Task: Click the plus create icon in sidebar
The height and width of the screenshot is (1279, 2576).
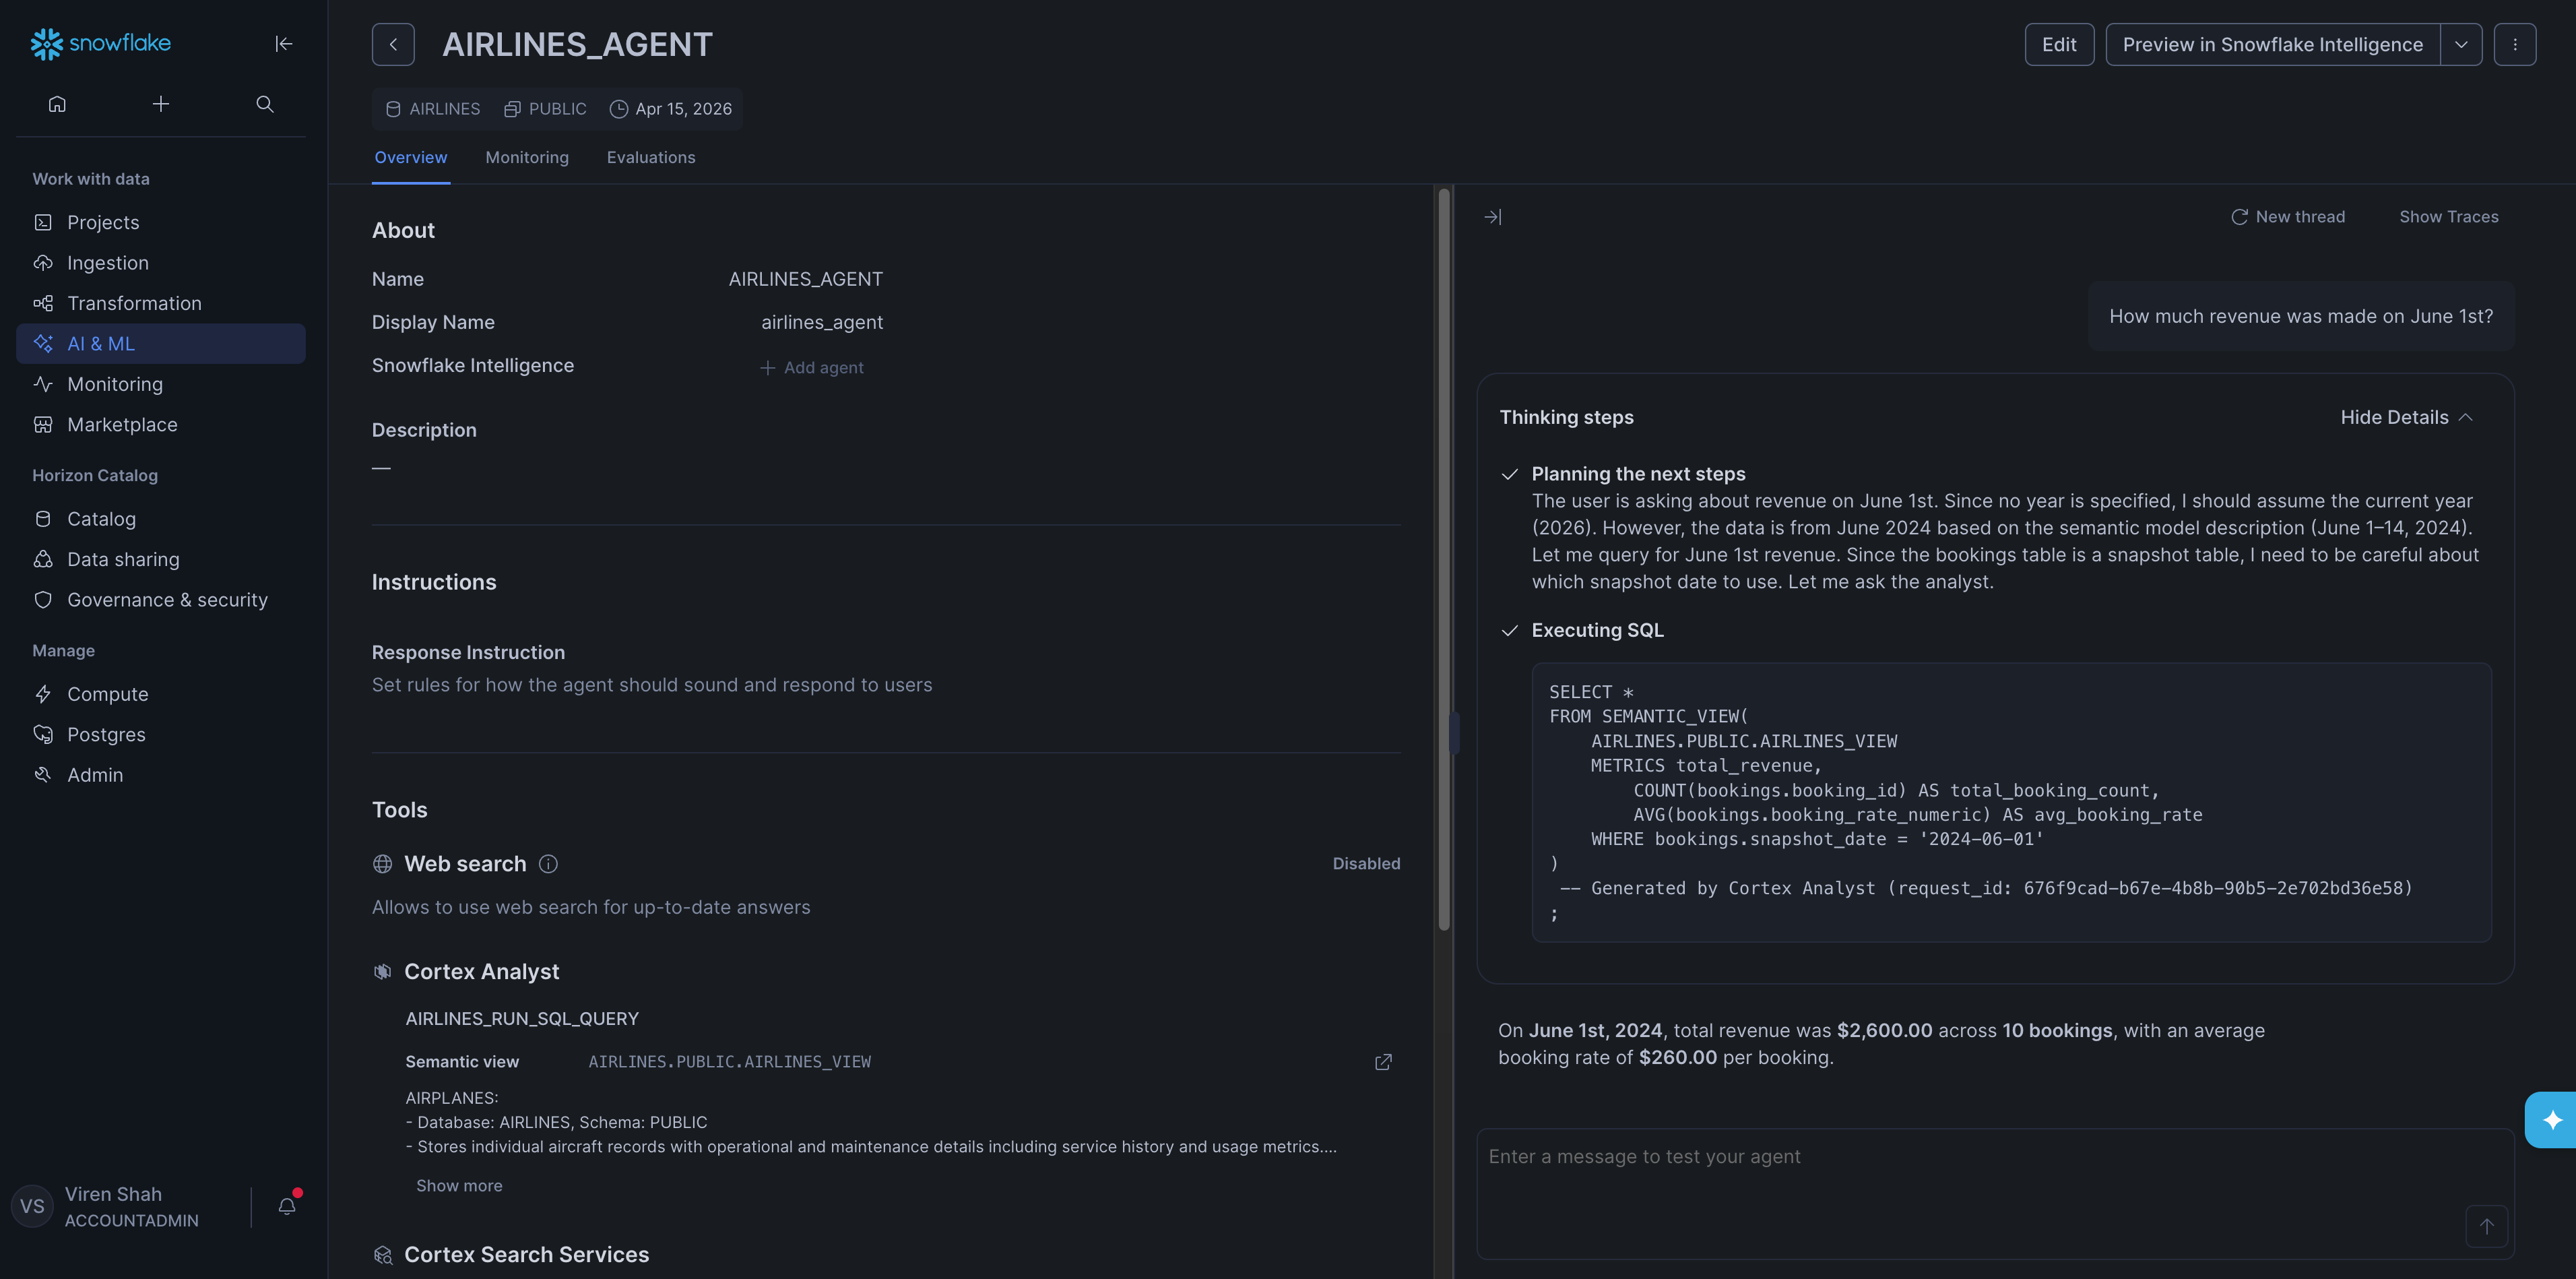Action: pyautogui.click(x=160, y=104)
